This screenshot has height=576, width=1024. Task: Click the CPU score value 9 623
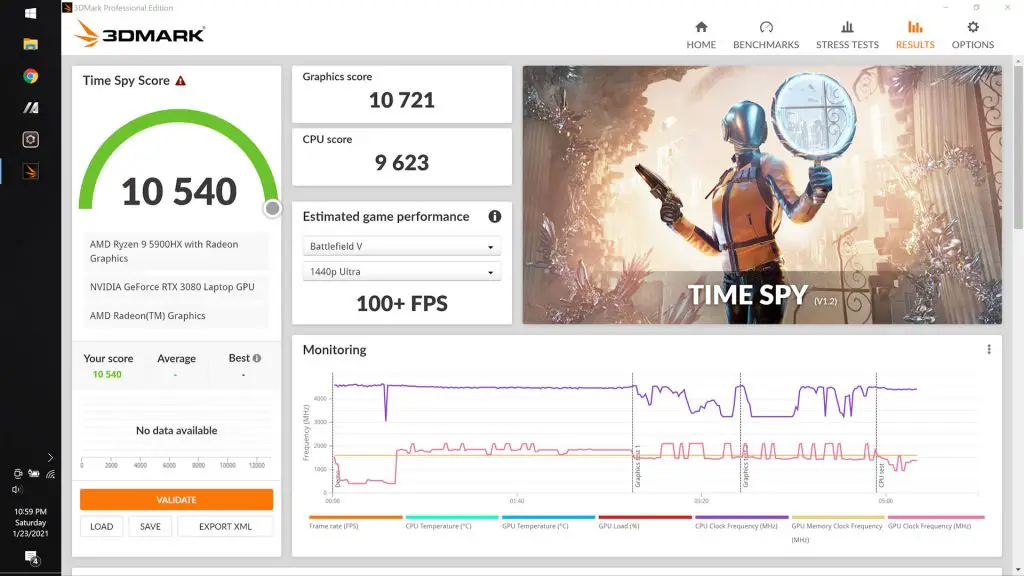(402, 163)
